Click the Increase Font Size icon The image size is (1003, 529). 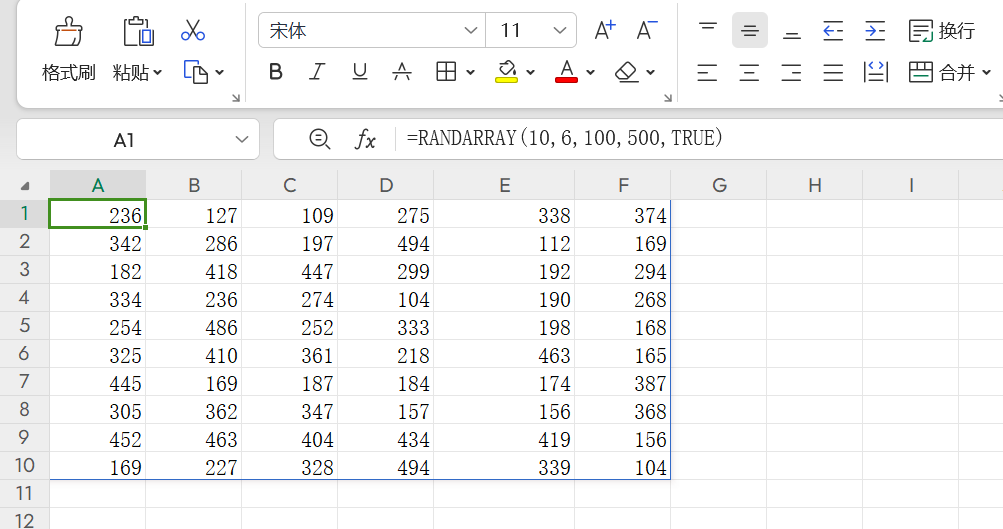[x=605, y=30]
